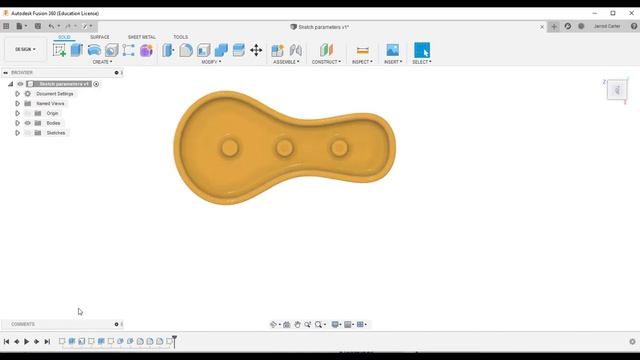This screenshot has width=640, height=360.
Task: Select the Hole tool
Action: (111, 50)
